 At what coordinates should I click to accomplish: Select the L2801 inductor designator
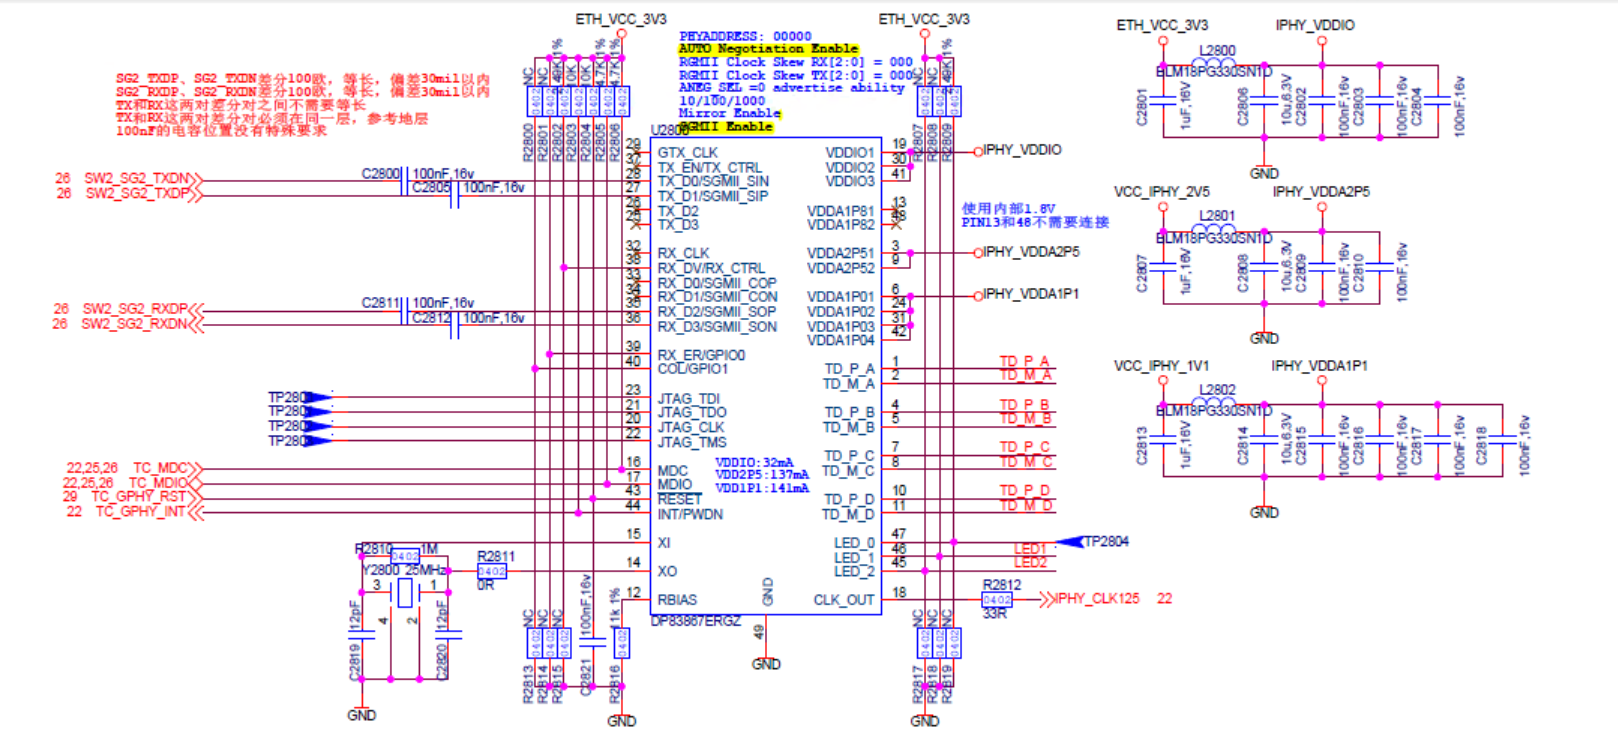tap(1217, 216)
